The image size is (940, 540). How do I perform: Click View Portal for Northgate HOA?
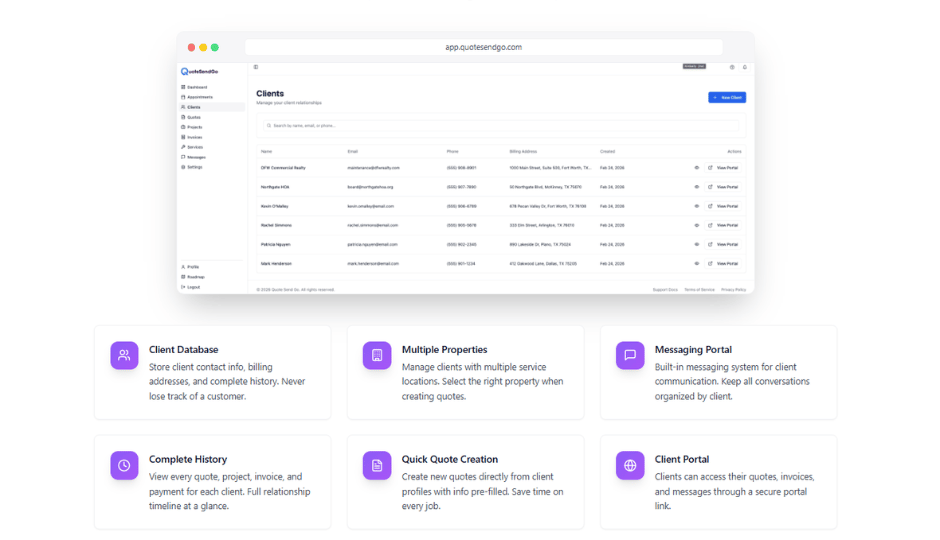click(724, 187)
